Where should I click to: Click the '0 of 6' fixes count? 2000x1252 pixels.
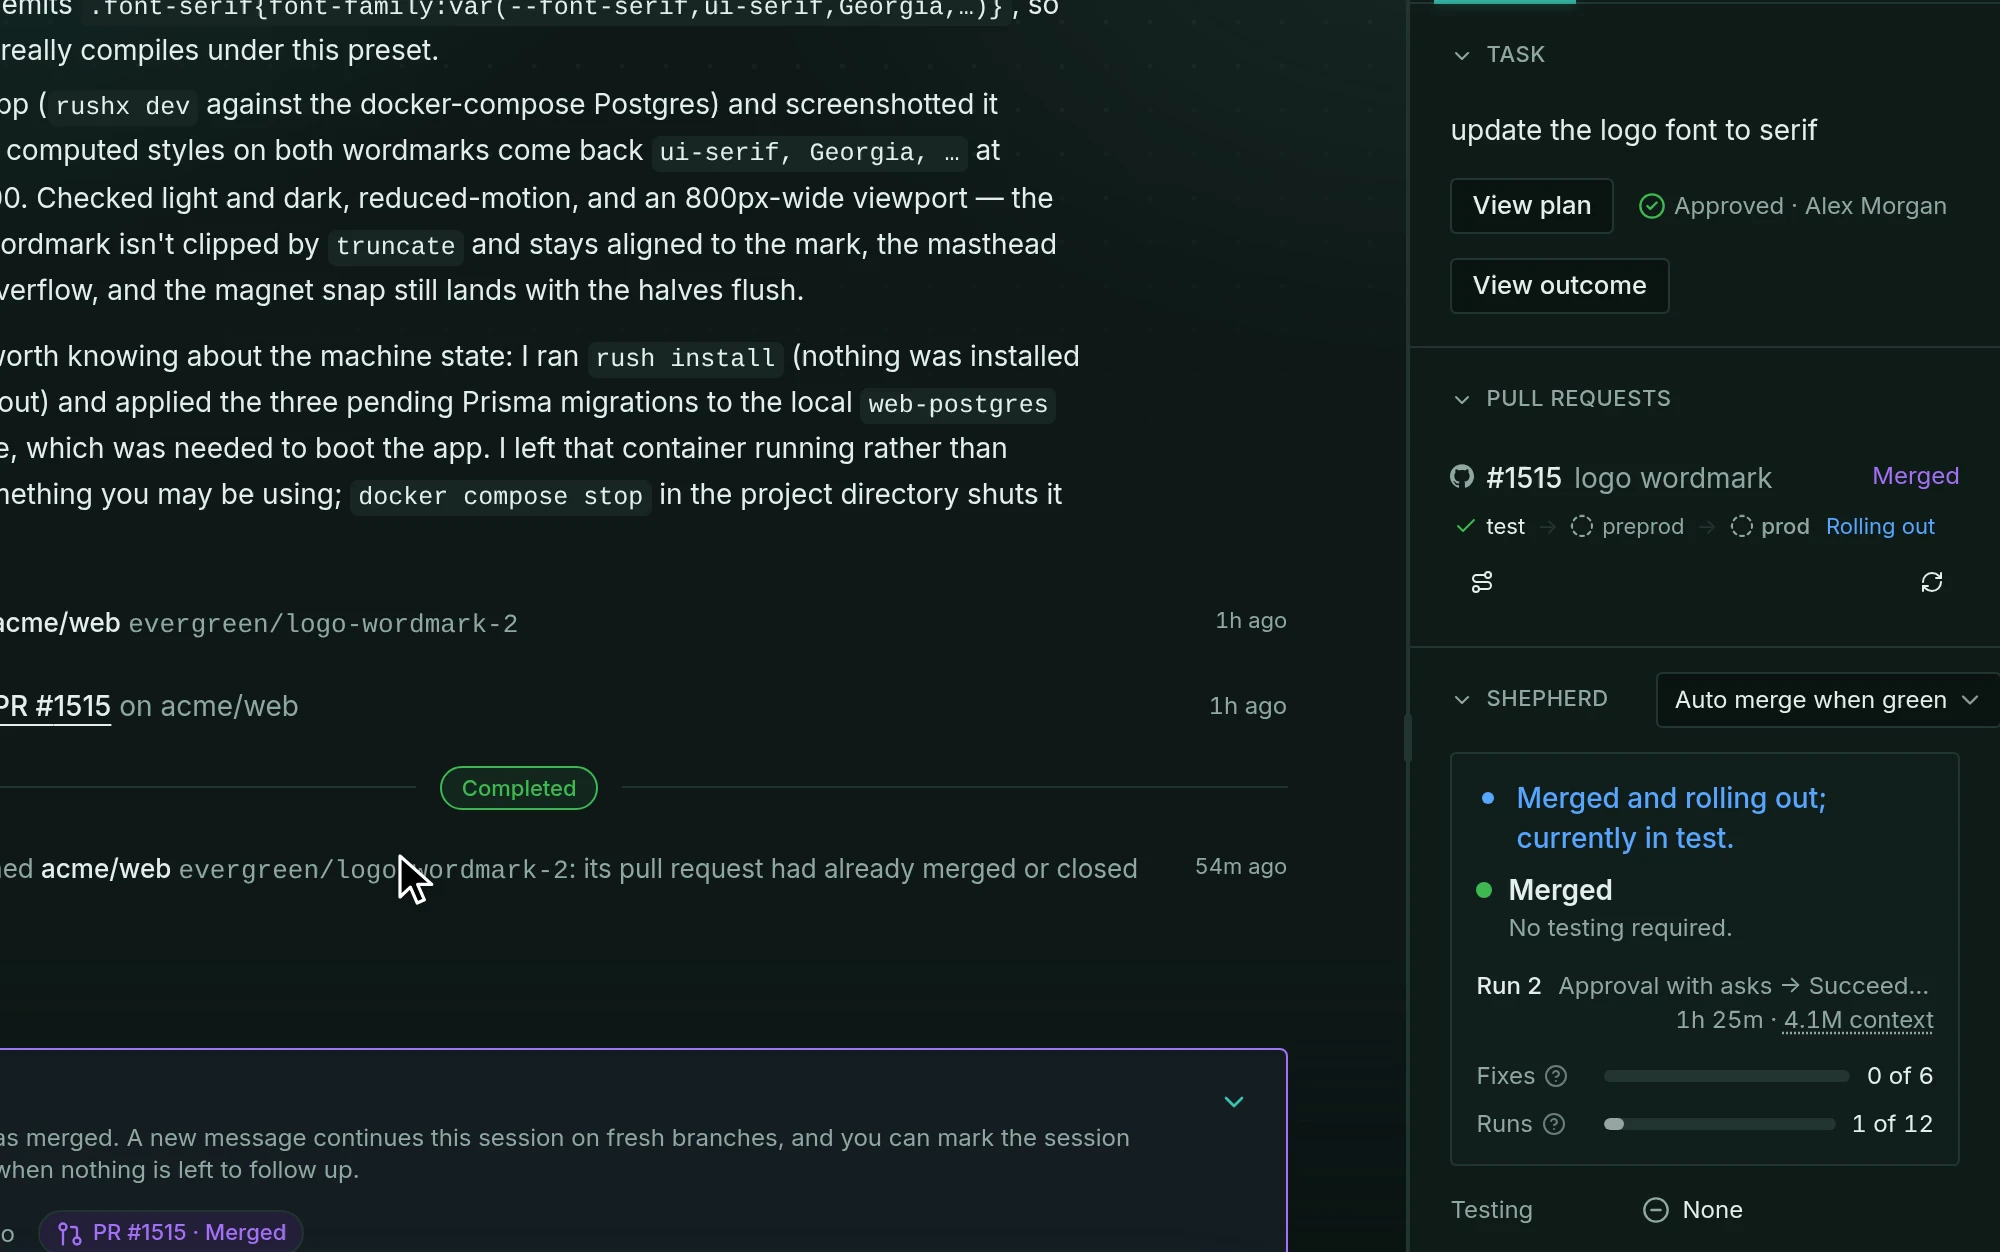pyautogui.click(x=1900, y=1076)
